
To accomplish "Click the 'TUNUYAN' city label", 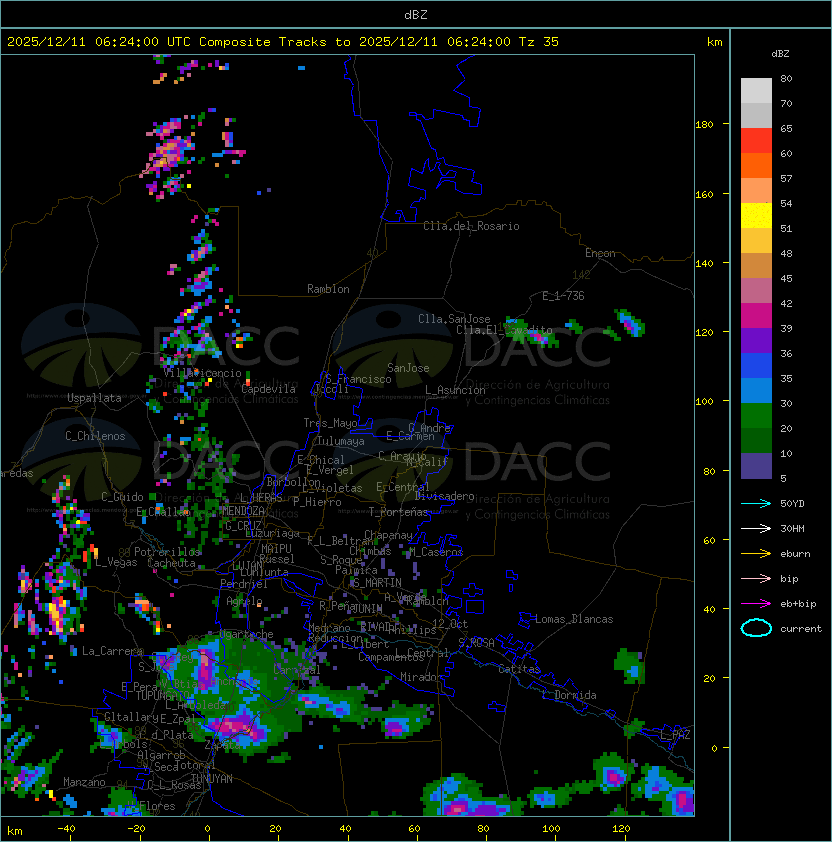I will tap(212, 779).
